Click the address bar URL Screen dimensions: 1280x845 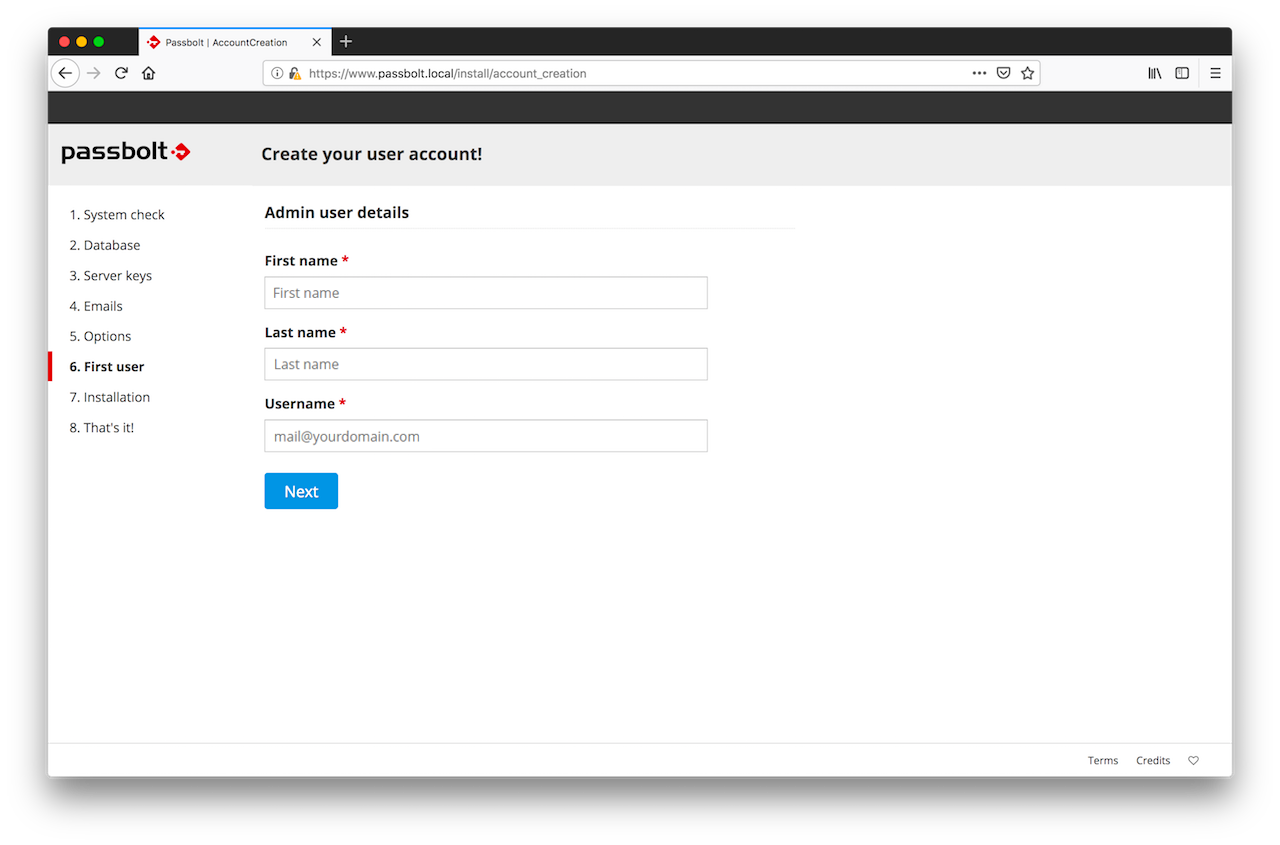pos(447,73)
